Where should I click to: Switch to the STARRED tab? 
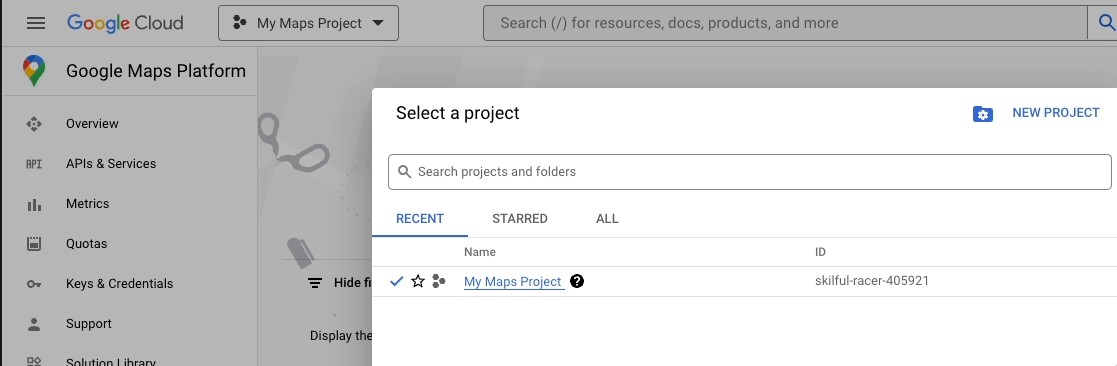pyautogui.click(x=520, y=219)
